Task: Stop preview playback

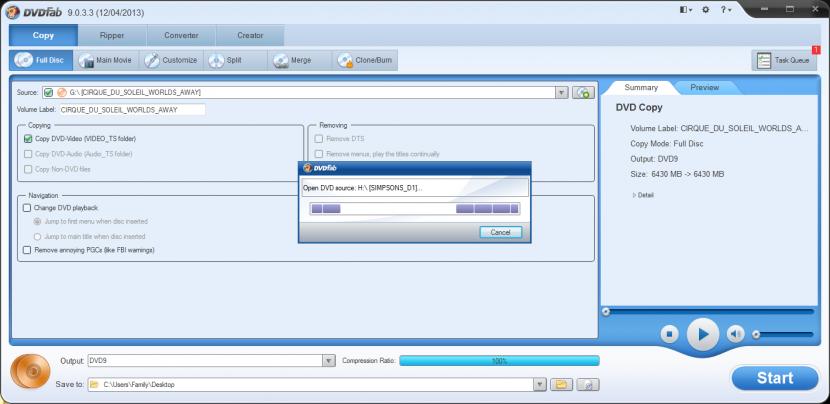Action: pyautogui.click(x=670, y=334)
